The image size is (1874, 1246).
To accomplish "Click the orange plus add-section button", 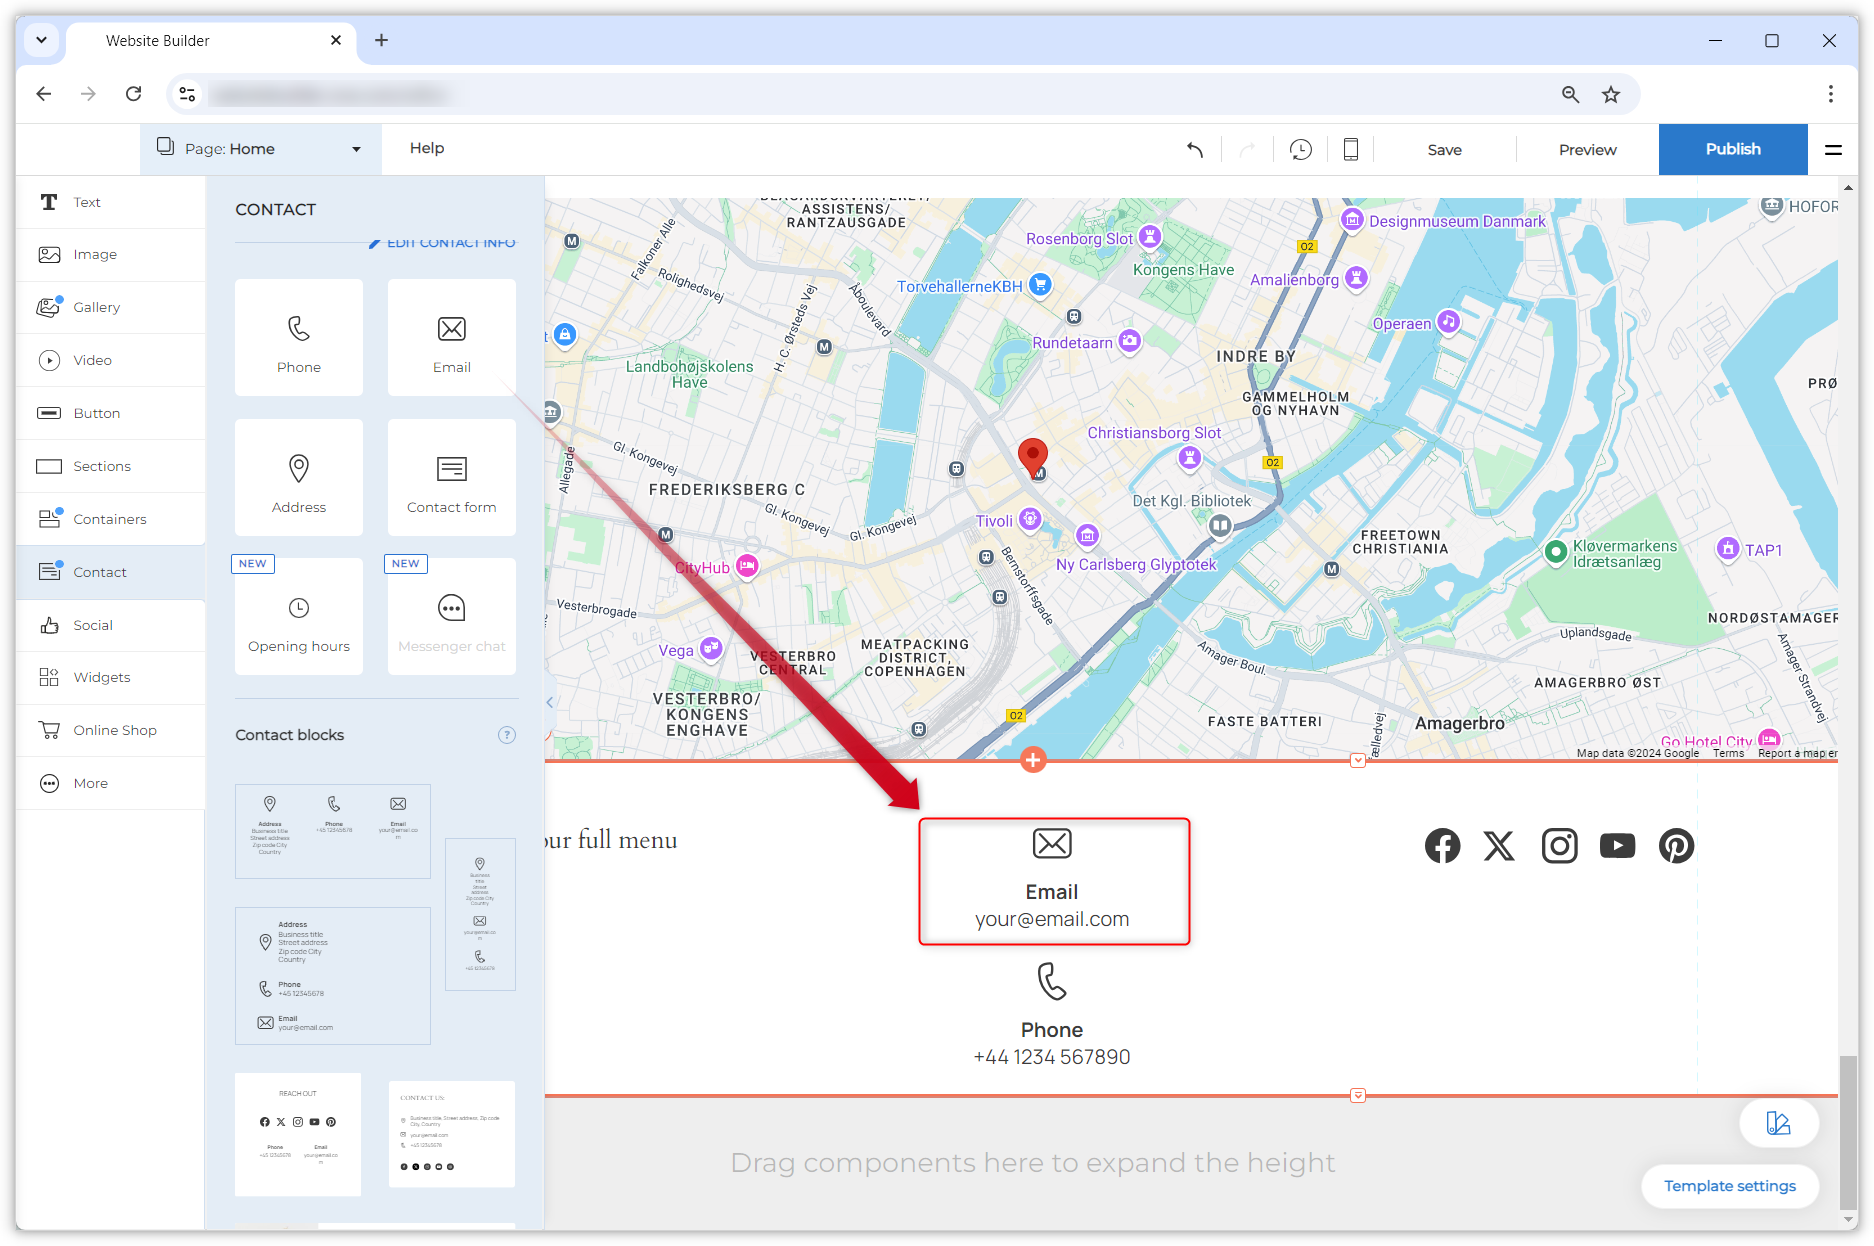I will click(1033, 760).
